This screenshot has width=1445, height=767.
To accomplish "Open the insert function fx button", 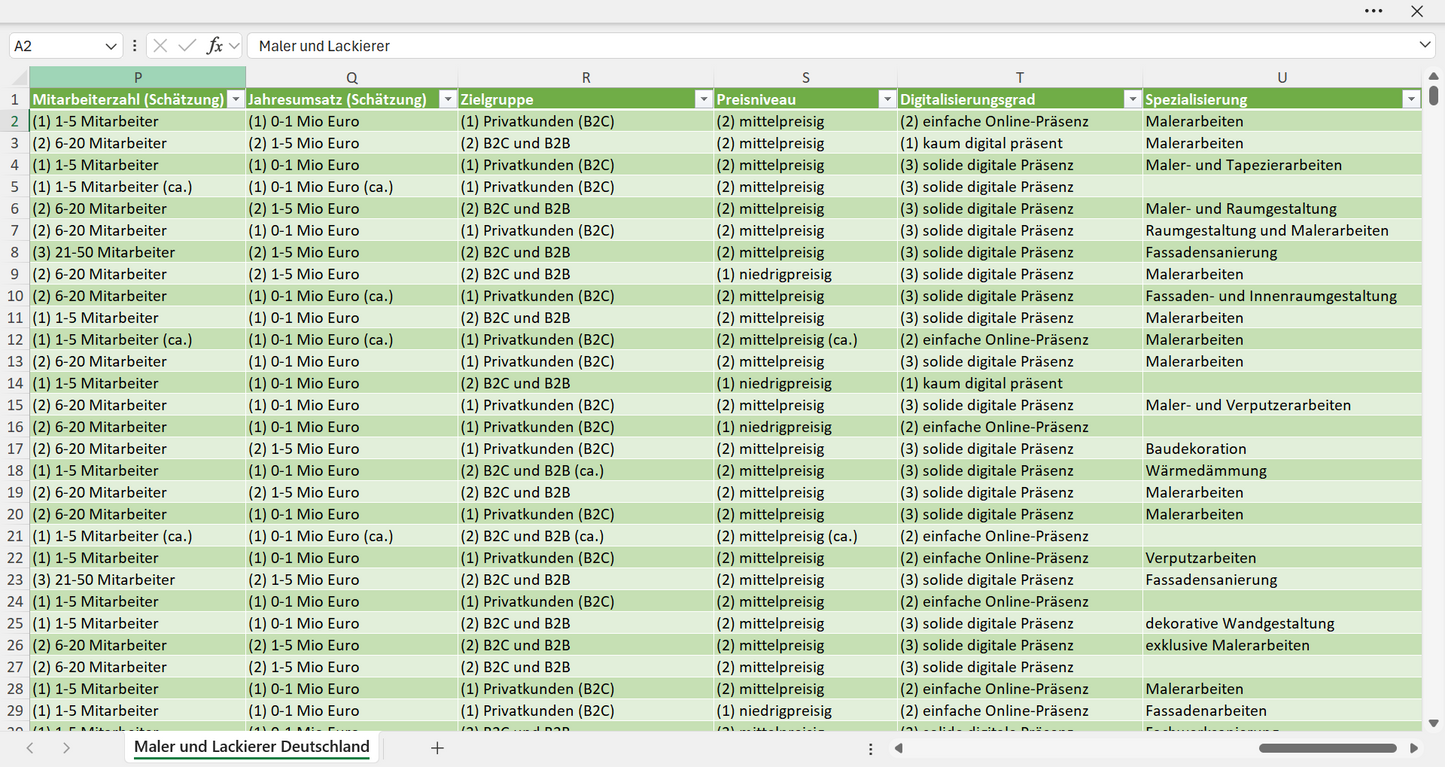I will click(214, 46).
